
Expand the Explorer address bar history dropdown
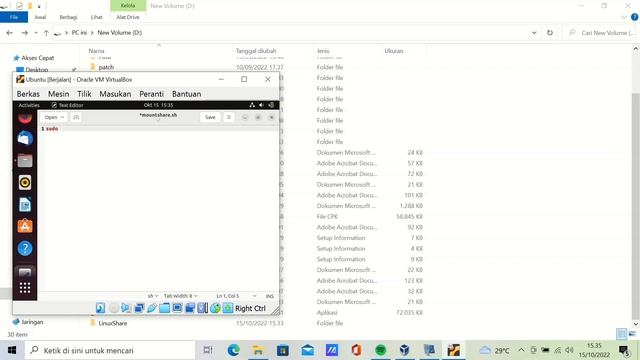click(534, 33)
